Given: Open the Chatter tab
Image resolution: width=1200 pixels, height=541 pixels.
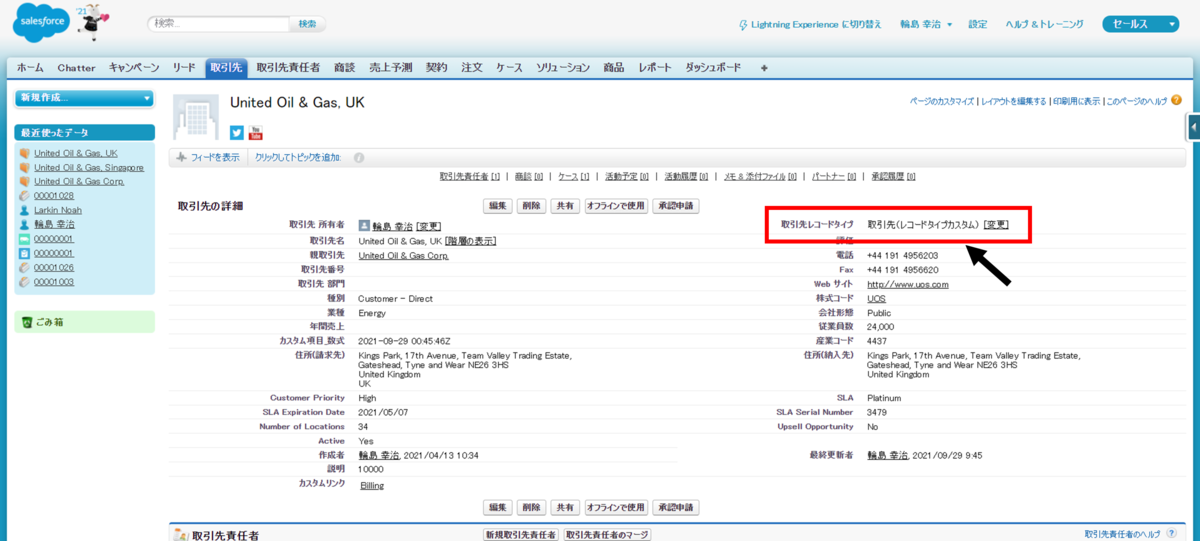Looking at the screenshot, I should (x=76, y=68).
